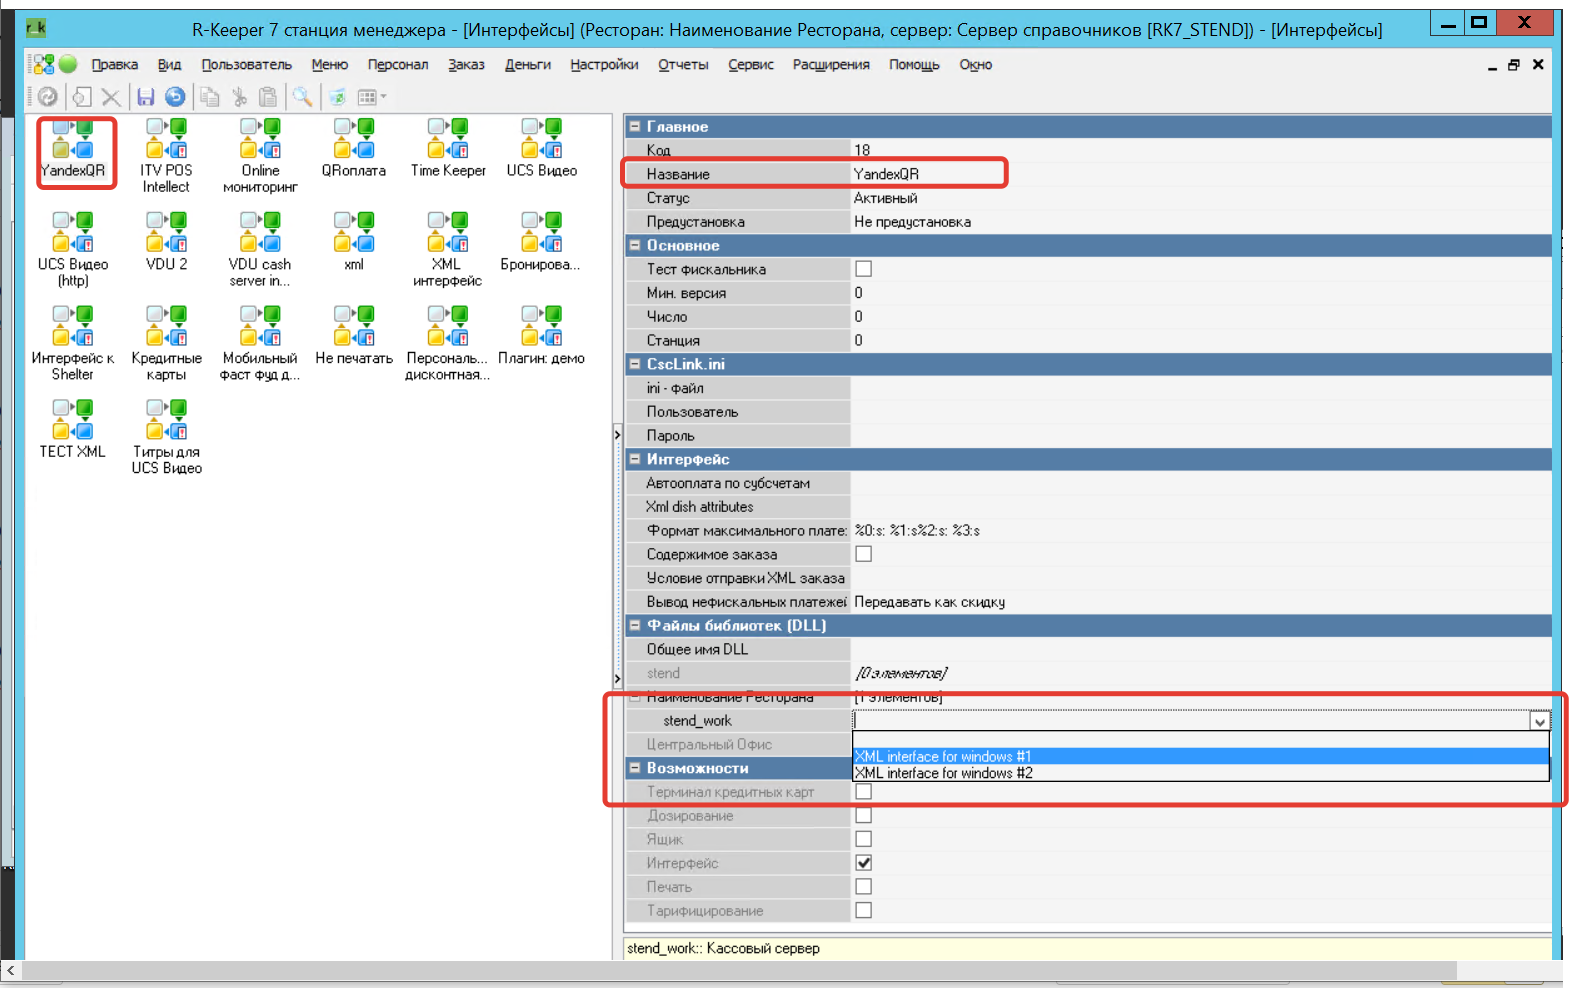Image resolution: width=1569 pixels, height=988 pixels.
Task: Uncheck the Интерфейс capability checkbox
Action: click(x=863, y=863)
